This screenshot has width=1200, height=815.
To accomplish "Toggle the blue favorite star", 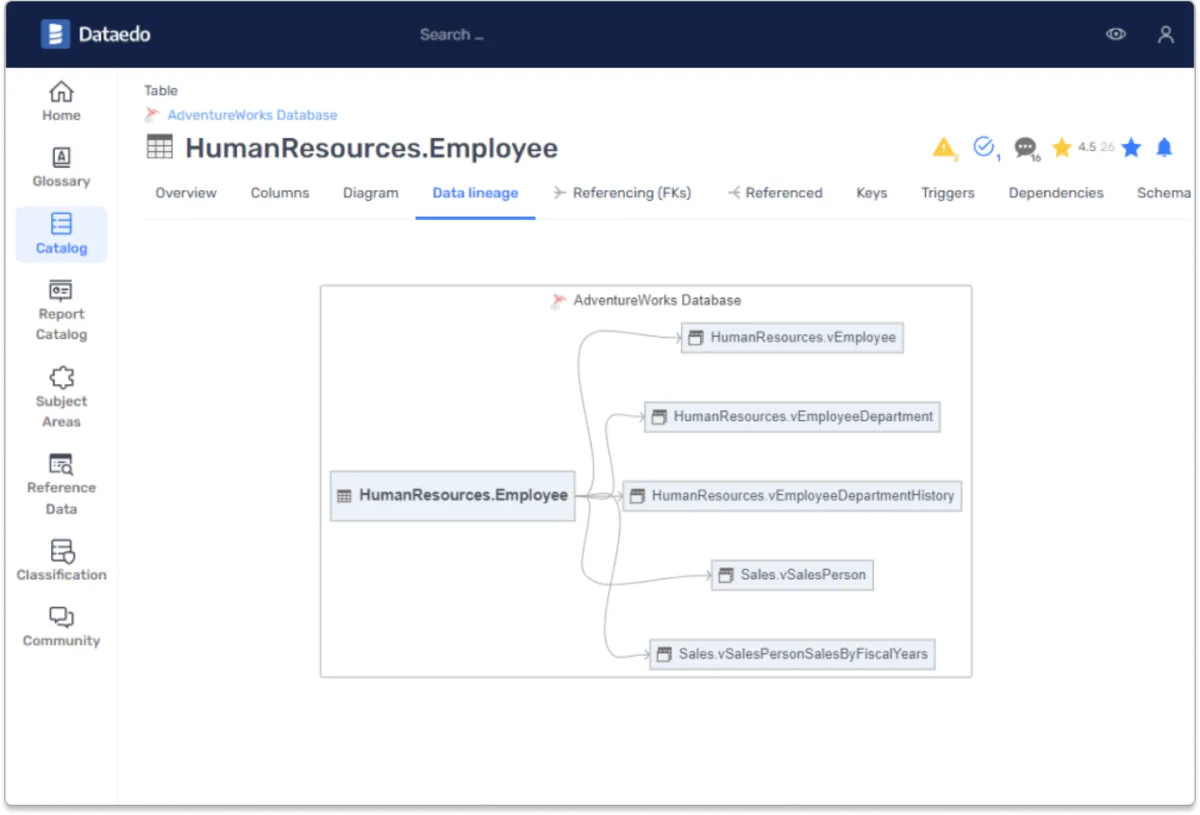I will coord(1131,148).
